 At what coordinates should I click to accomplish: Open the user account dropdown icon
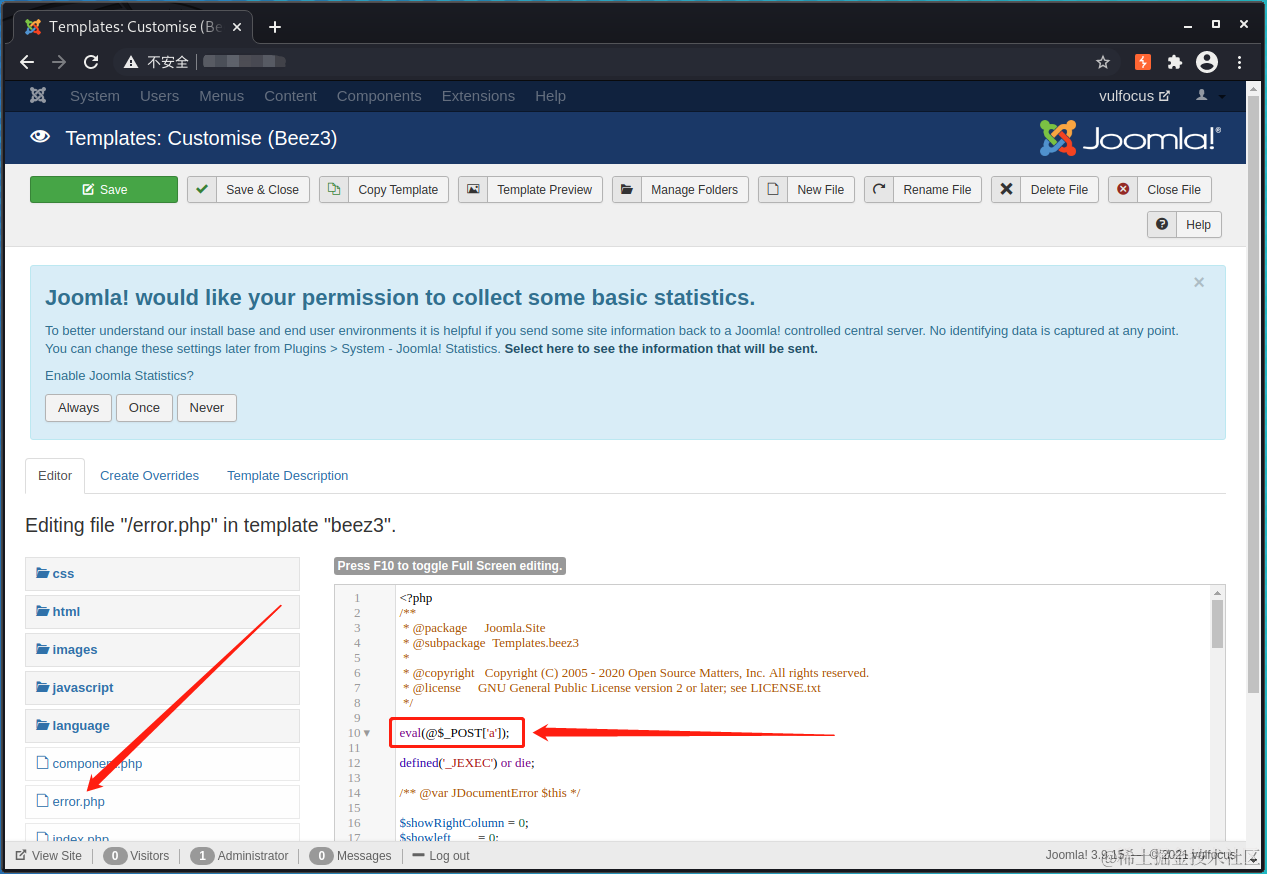pos(1210,96)
